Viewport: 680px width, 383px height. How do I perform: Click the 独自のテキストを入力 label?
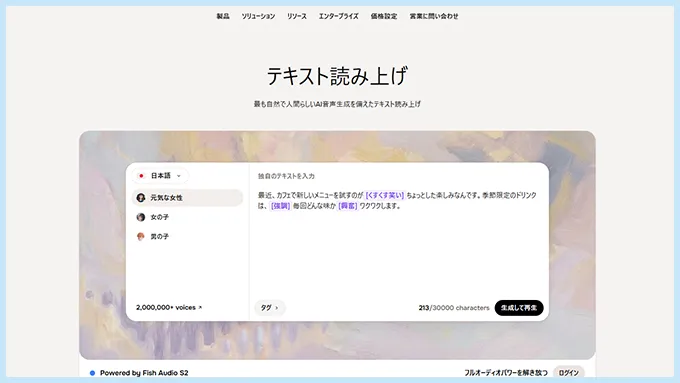click(x=286, y=176)
